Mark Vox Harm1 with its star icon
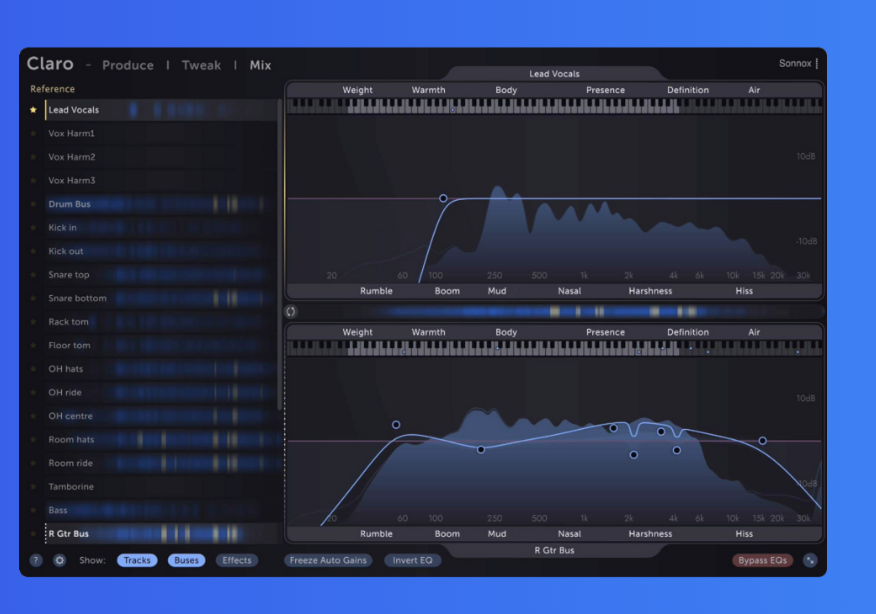 [x=33, y=134]
